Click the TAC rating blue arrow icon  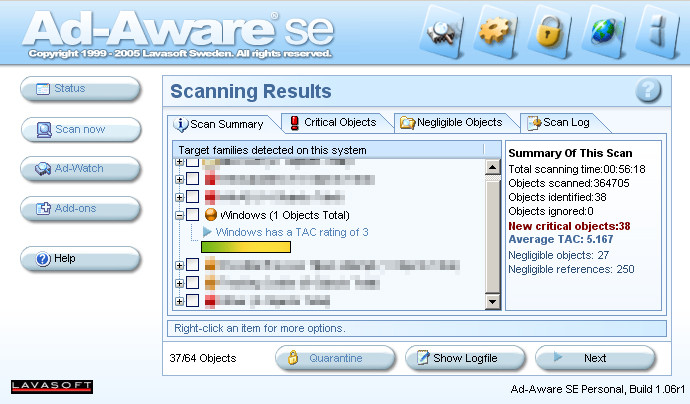[207, 231]
